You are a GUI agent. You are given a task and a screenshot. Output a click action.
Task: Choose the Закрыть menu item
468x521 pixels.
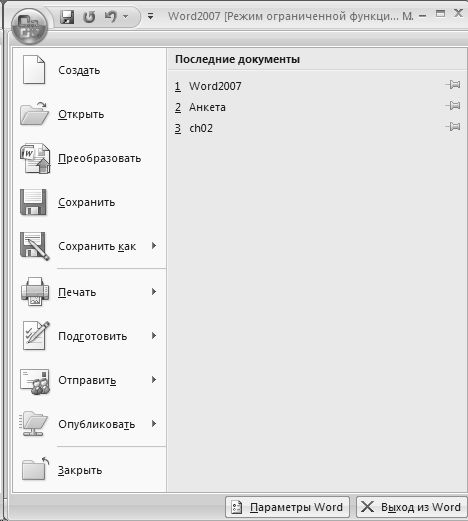pyautogui.click(x=89, y=470)
